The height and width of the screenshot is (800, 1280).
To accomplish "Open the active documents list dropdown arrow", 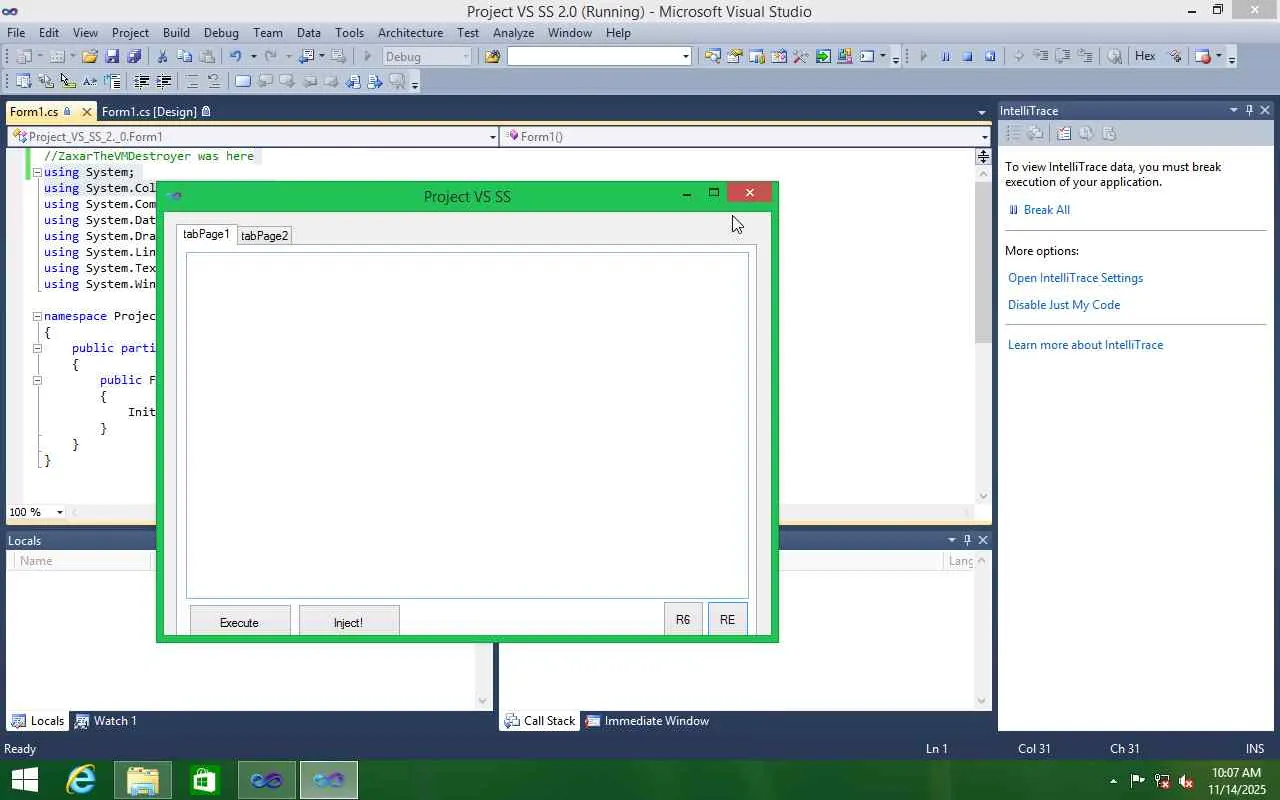I will 982,112.
